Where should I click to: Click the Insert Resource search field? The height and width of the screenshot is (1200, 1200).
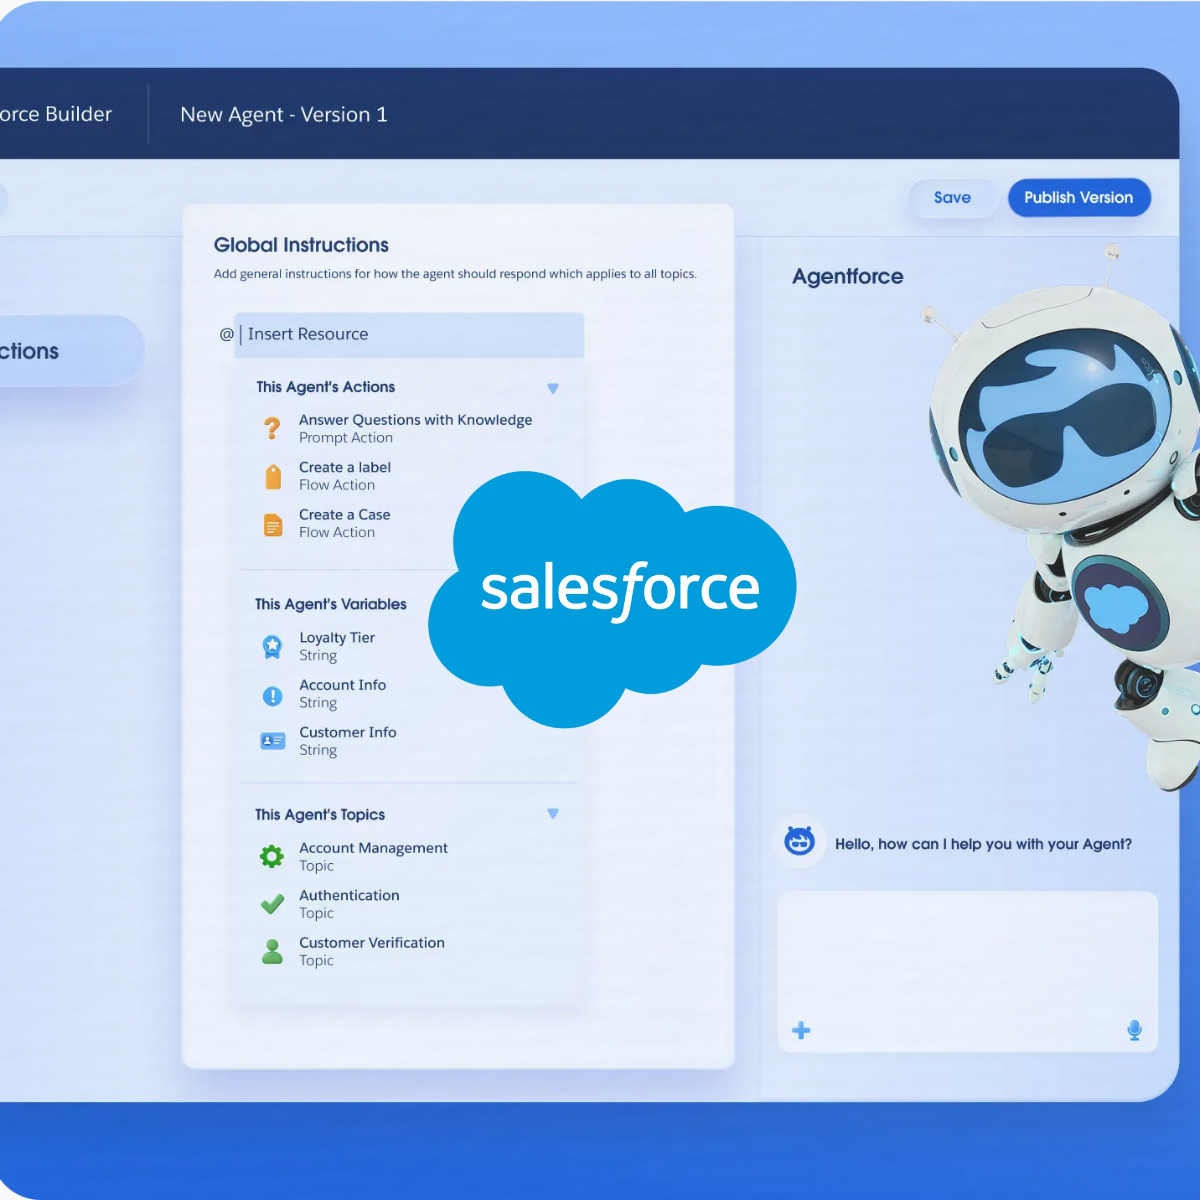[409, 335]
